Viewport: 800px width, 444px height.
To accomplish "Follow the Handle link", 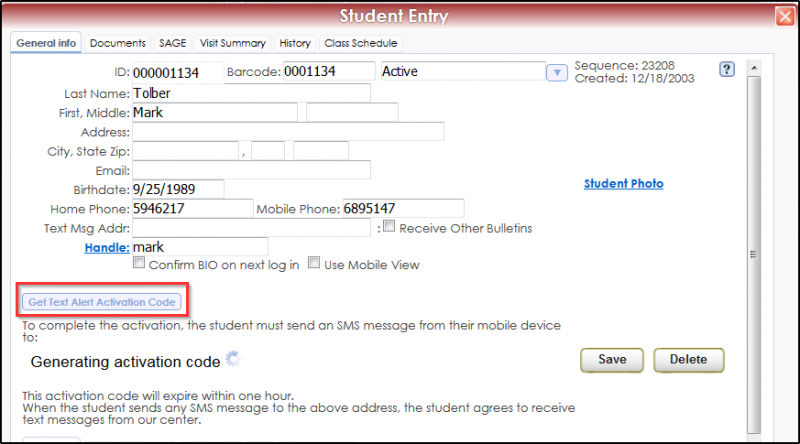I will tap(107, 248).
